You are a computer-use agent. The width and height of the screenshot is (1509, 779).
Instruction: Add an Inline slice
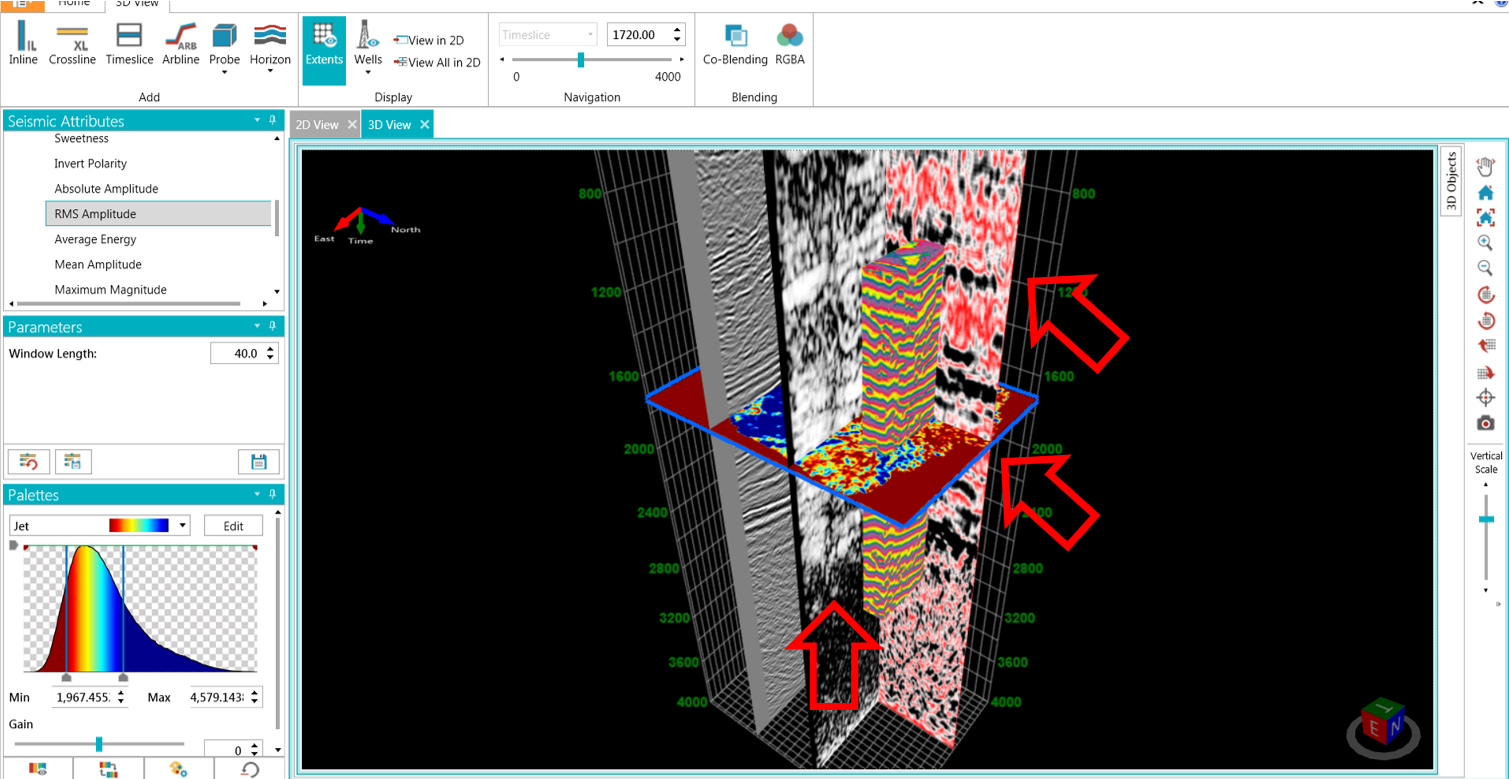23,44
